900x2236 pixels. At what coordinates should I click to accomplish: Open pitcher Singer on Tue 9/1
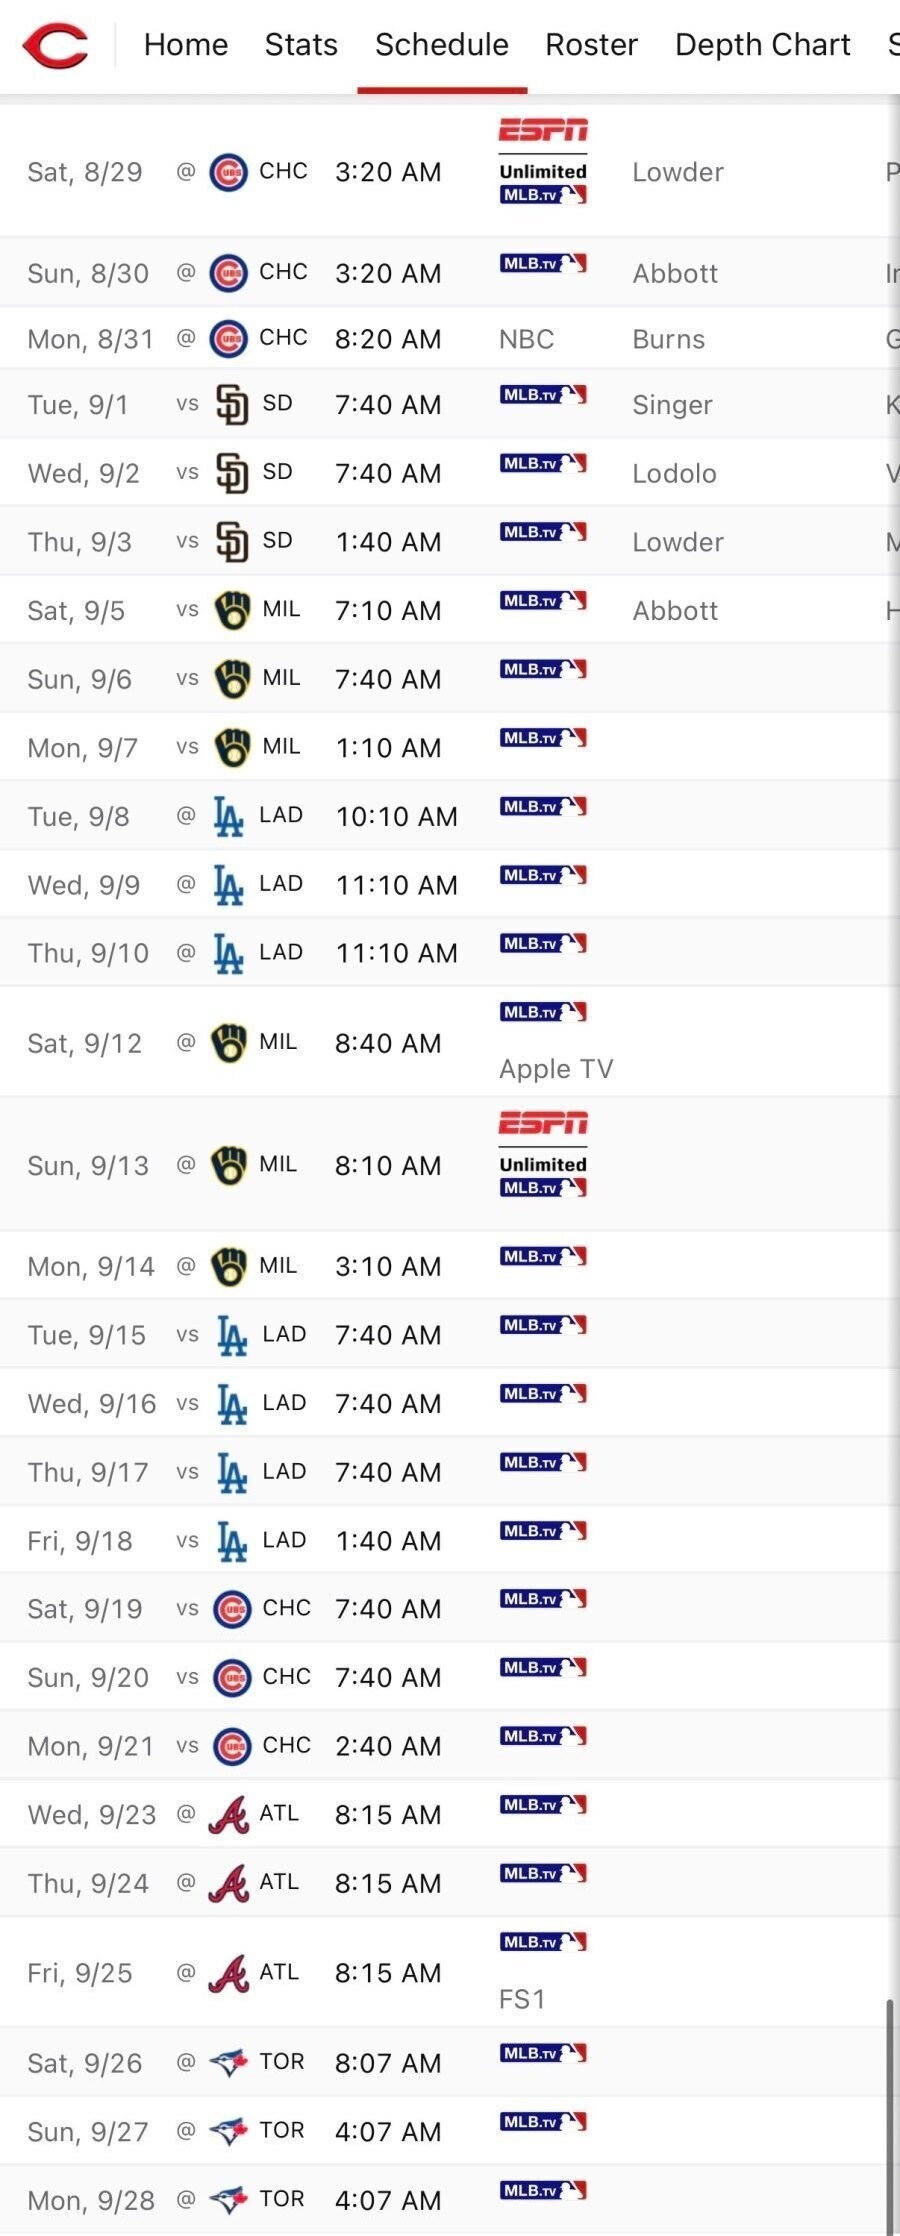click(x=672, y=404)
